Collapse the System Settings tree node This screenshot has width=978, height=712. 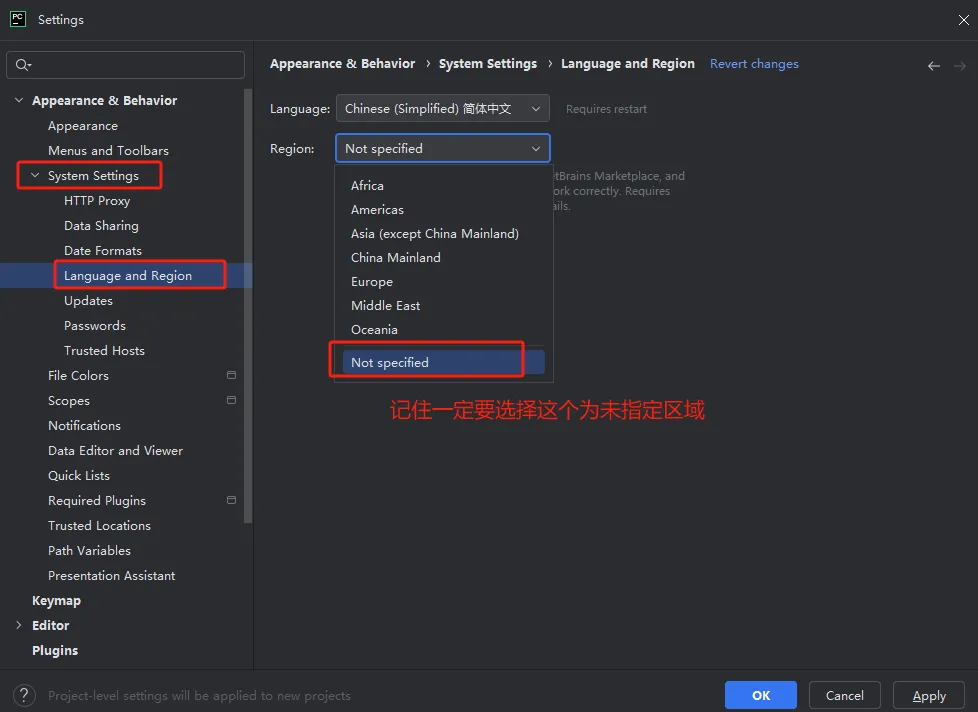tap(35, 176)
